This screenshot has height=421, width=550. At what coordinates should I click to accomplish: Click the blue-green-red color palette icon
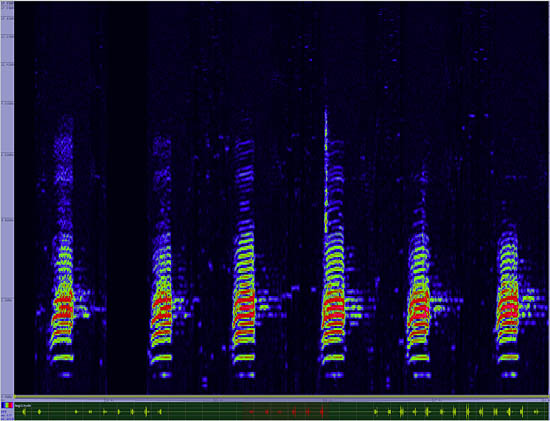point(7,405)
